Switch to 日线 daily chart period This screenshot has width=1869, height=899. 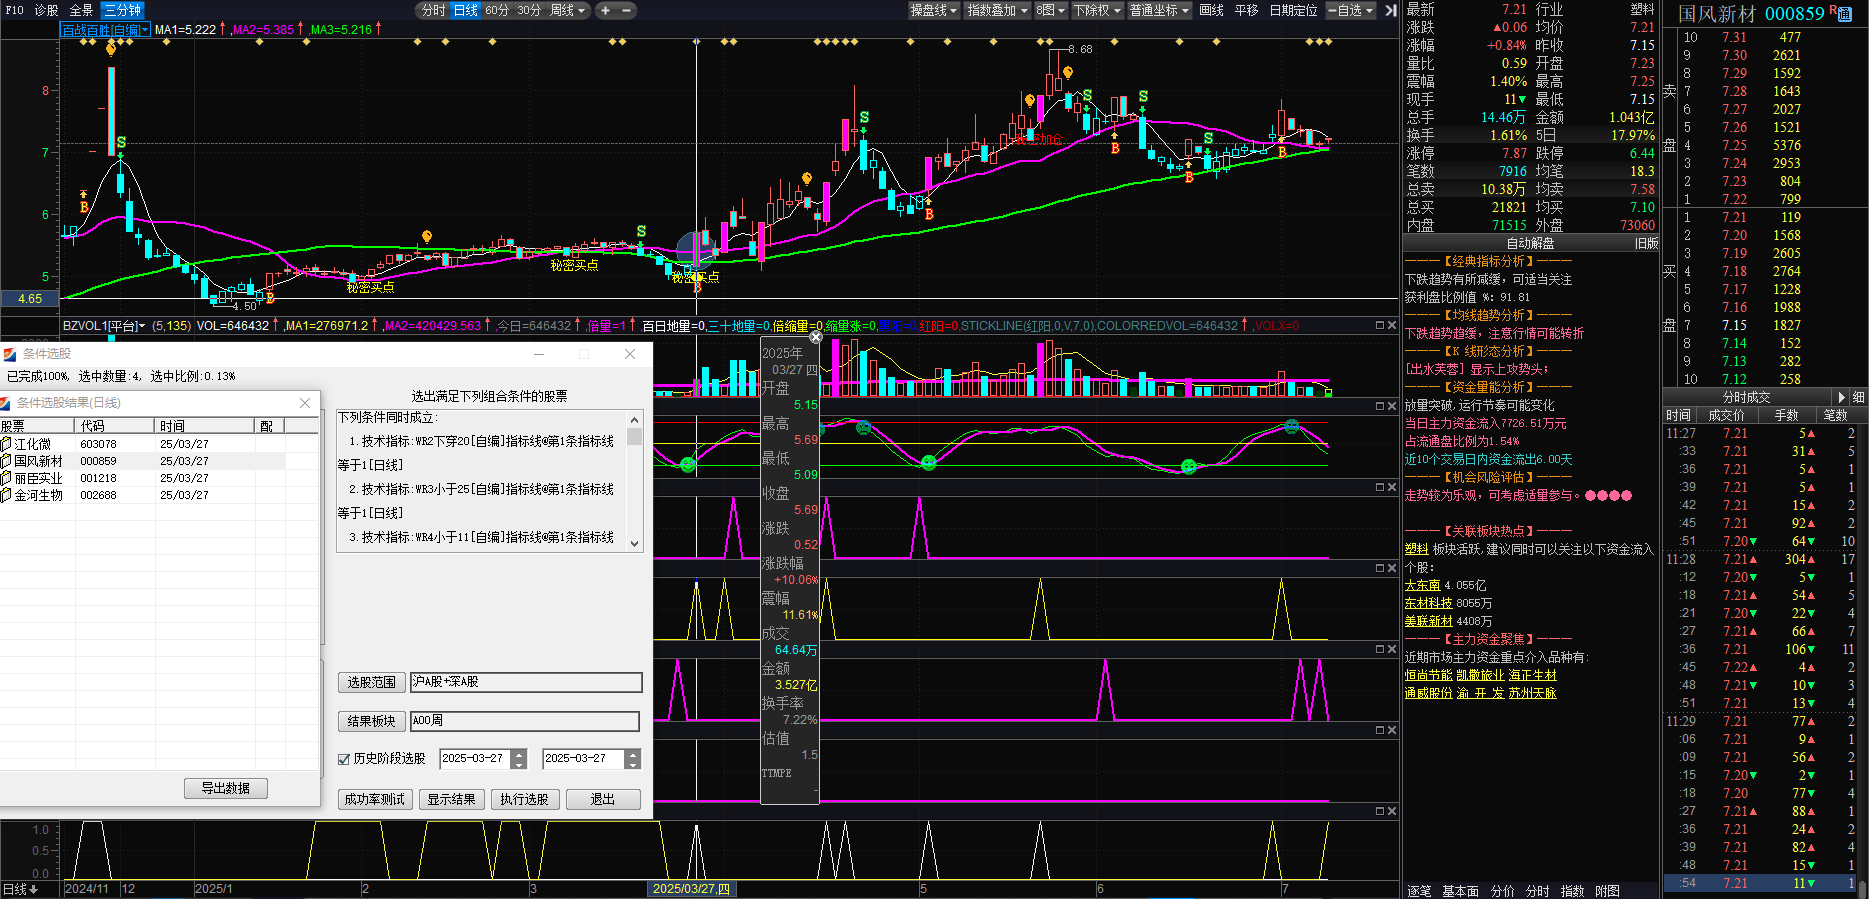[466, 10]
